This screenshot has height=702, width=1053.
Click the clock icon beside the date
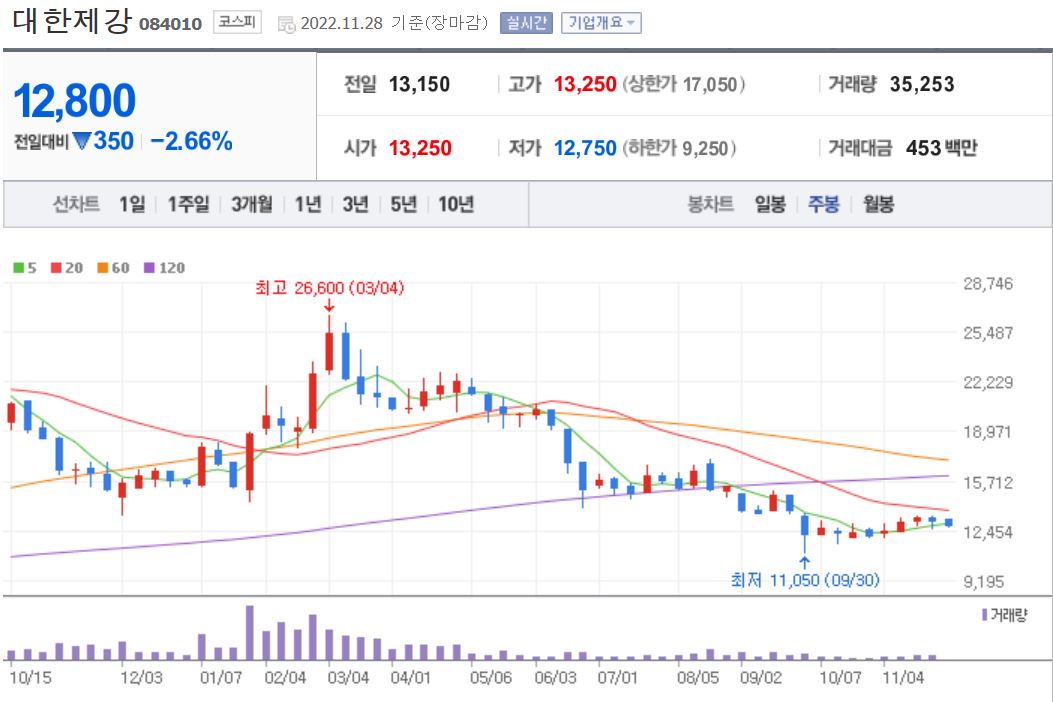pyautogui.click(x=287, y=25)
